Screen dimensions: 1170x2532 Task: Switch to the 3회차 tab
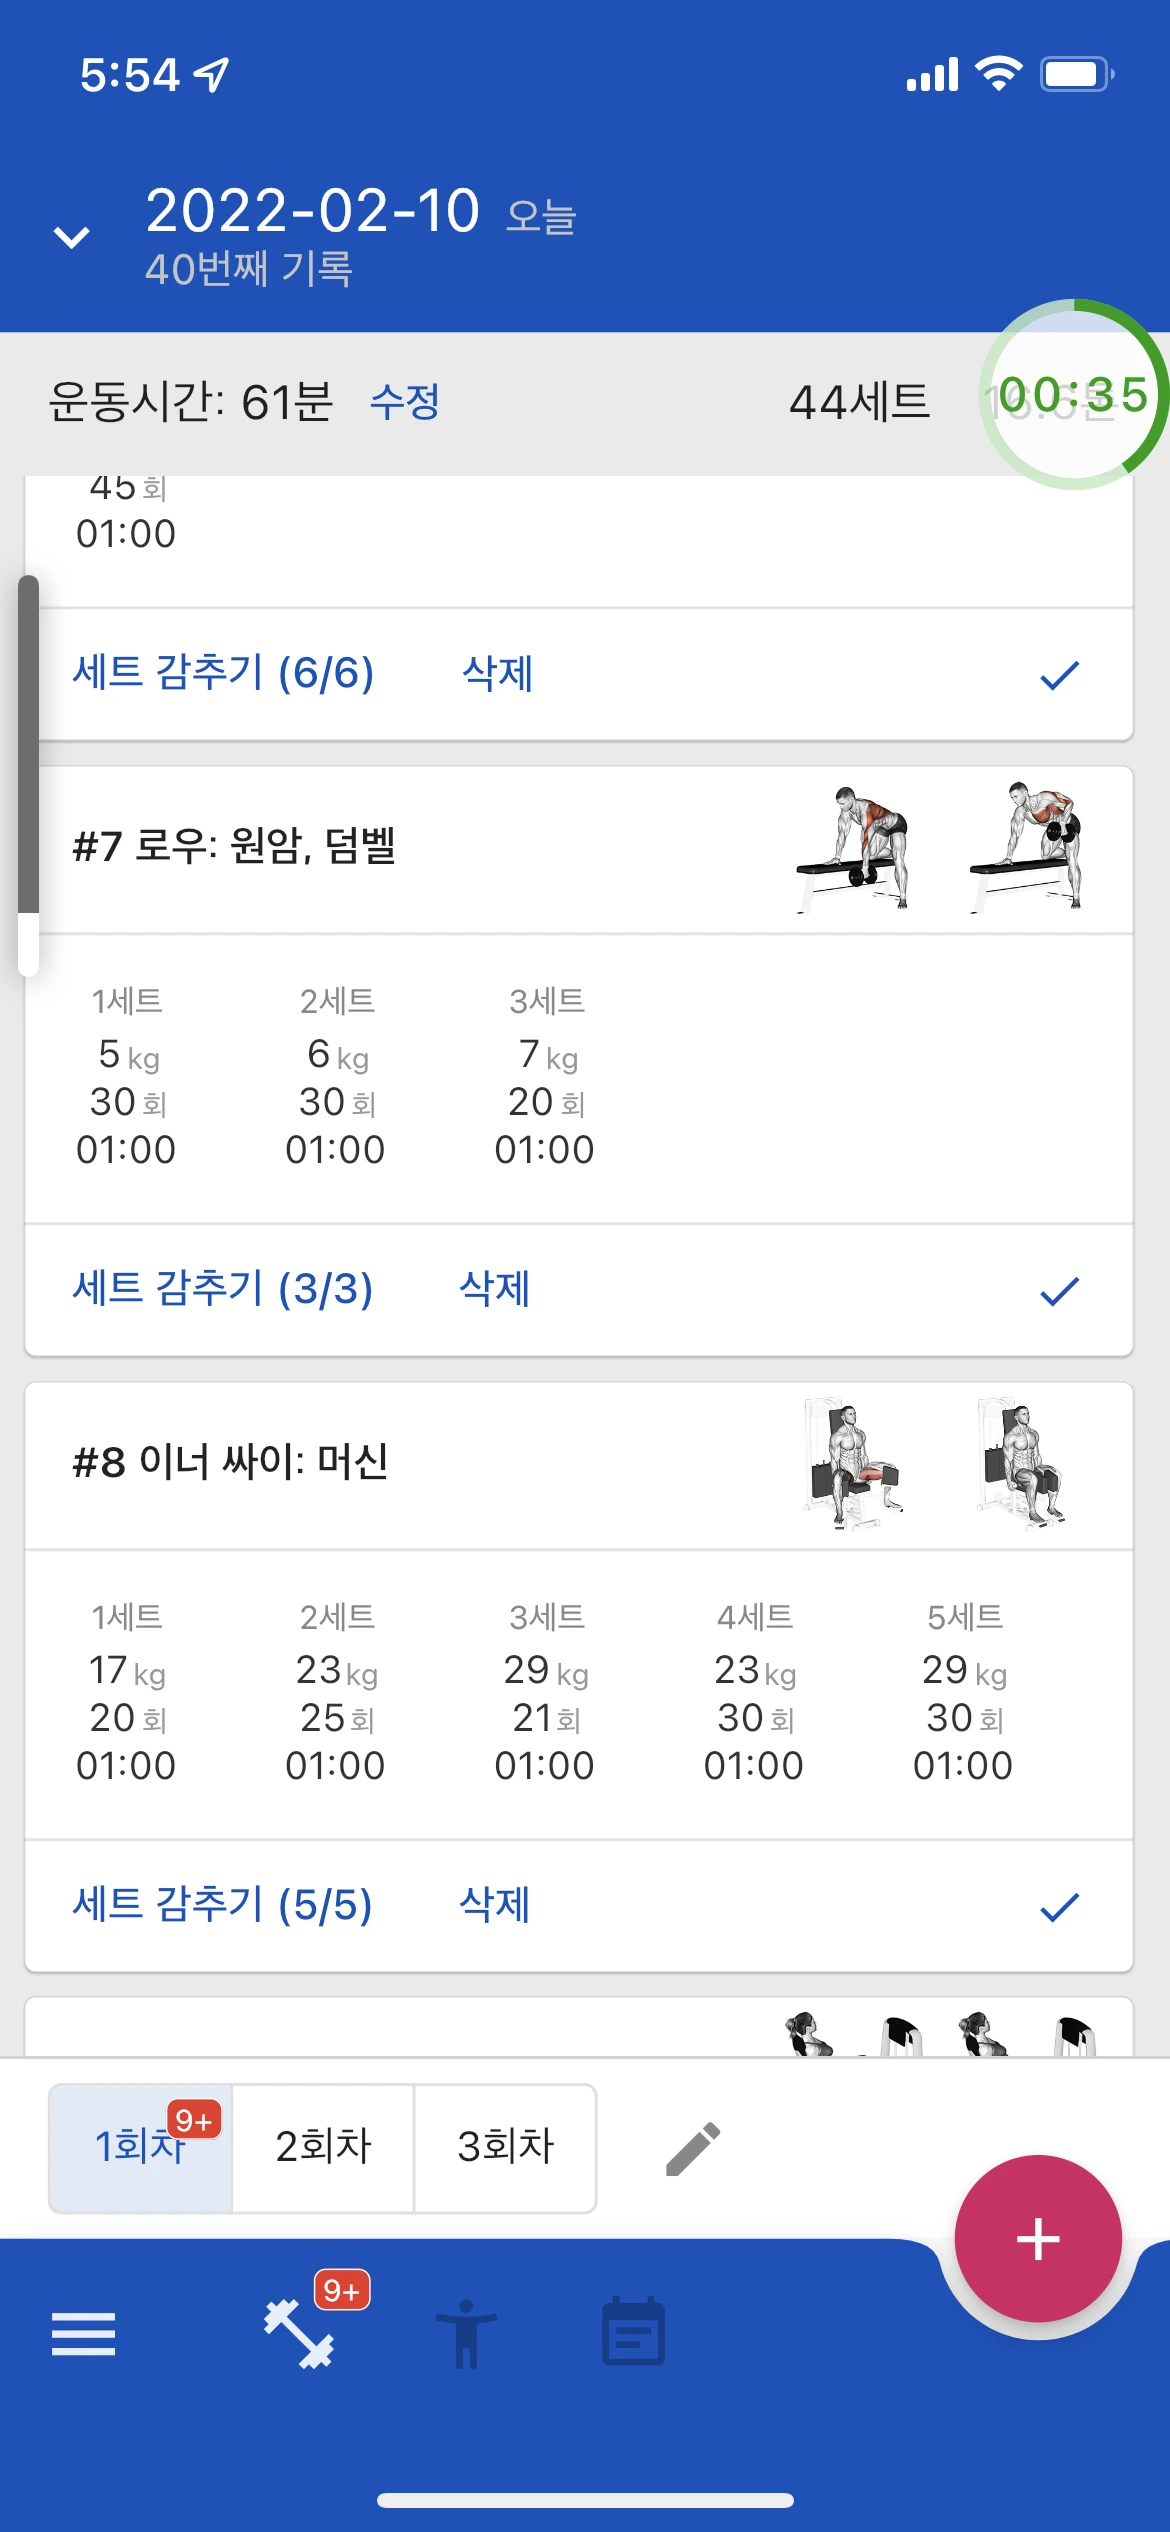coord(505,2148)
